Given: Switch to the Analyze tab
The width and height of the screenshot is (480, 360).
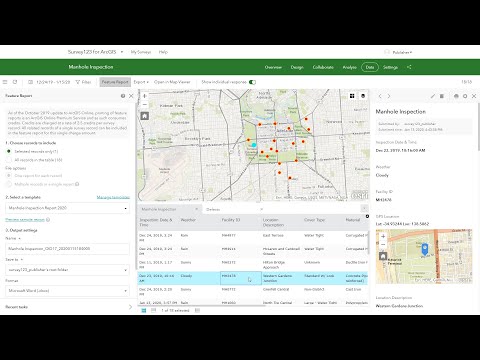Looking at the screenshot, I should click(350, 67).
